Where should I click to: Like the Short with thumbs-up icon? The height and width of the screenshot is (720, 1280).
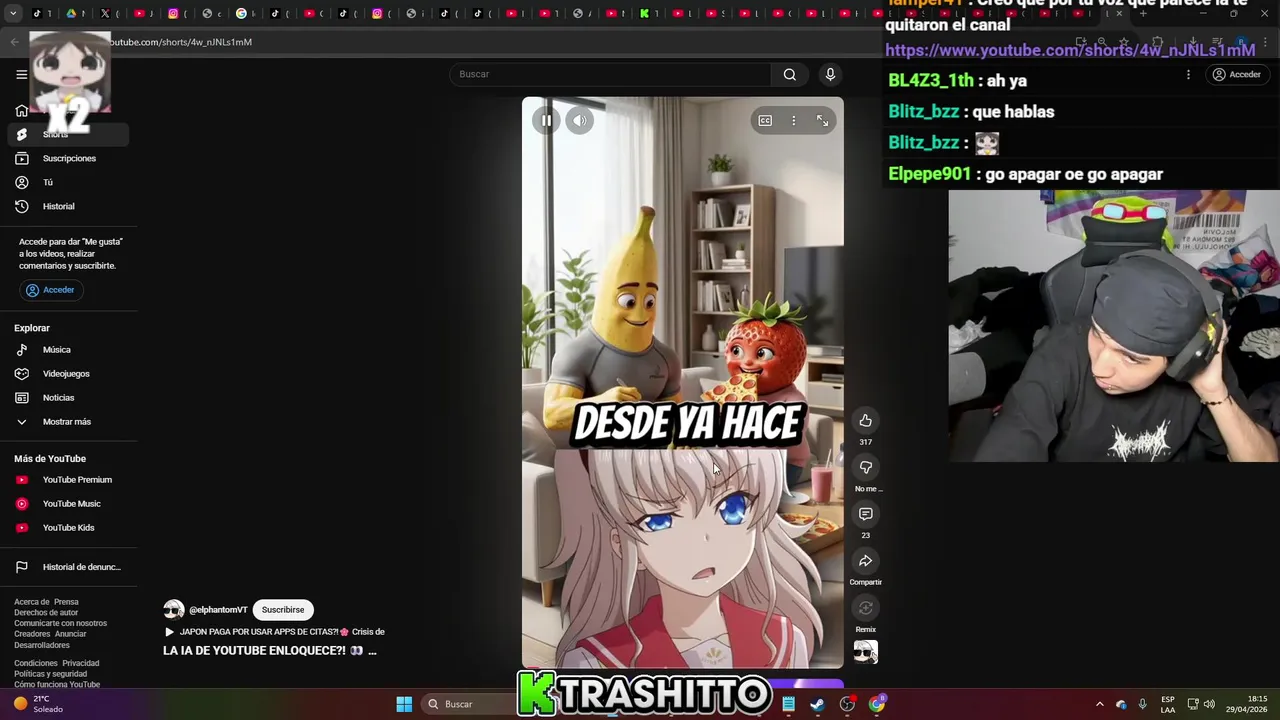[x=866, y=421]
